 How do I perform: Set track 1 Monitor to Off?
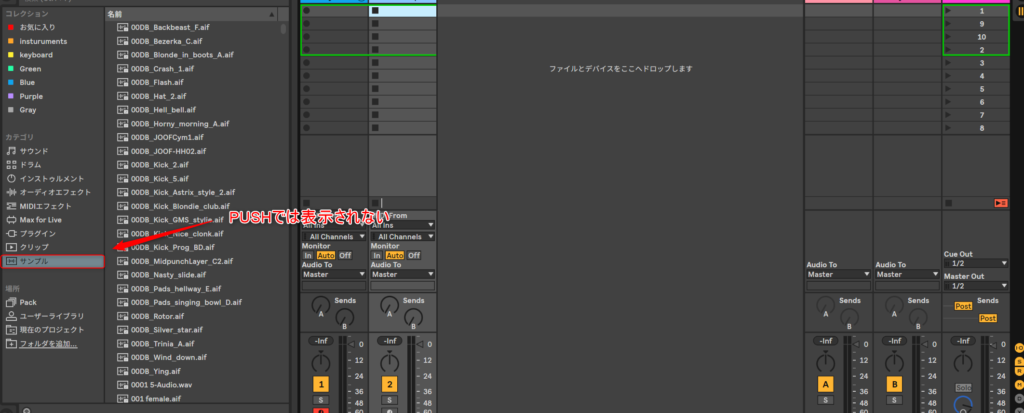tap(344, 255)
